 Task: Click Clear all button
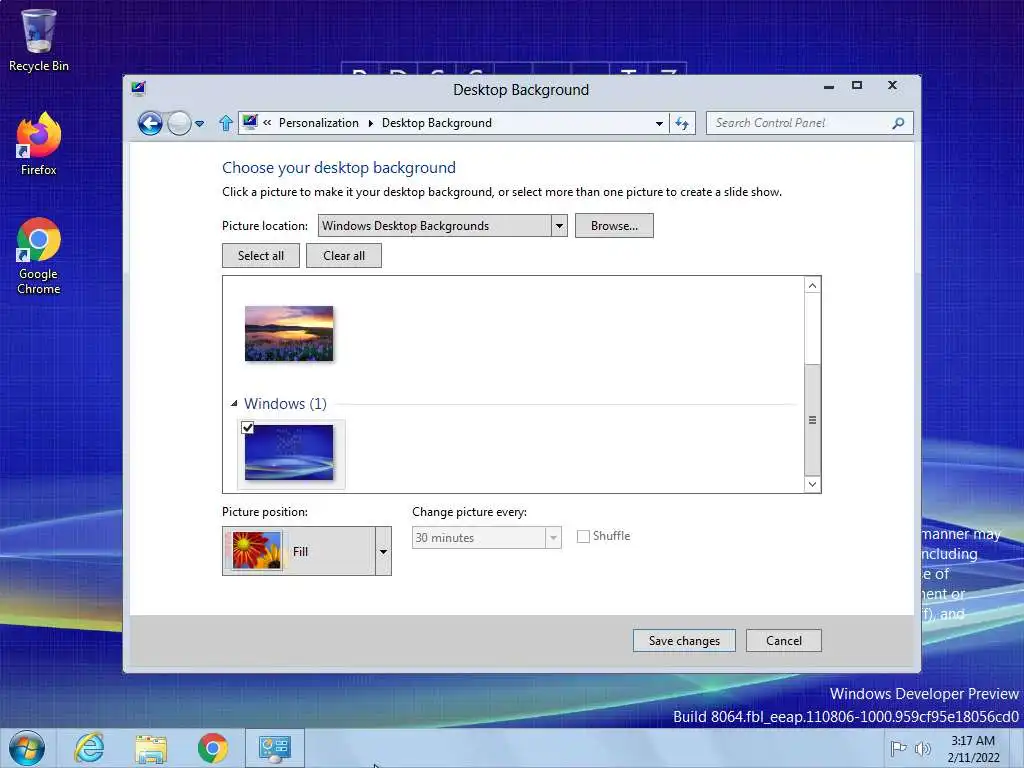(x=344, y=256)
